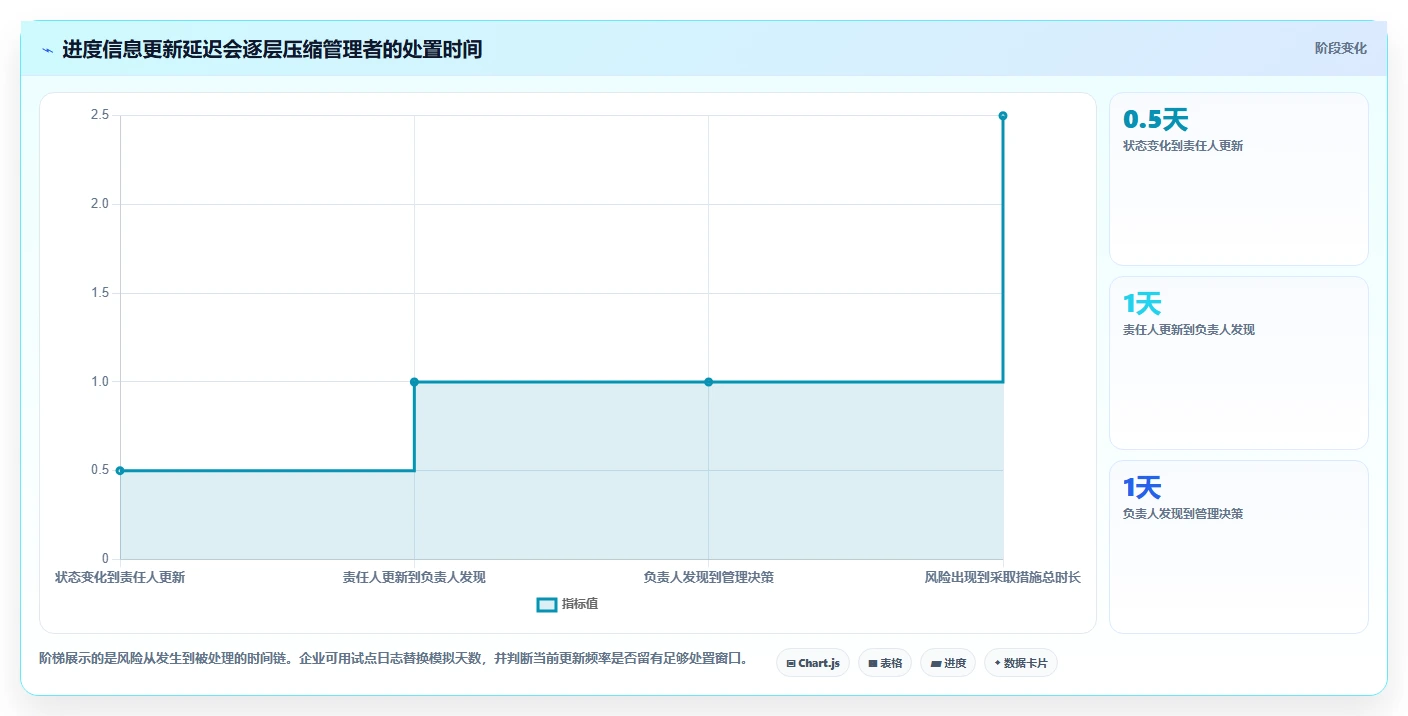Image resolution: width=1408 pixels, height=716 pixels.
Task: Click the chart title 进度信息更新延迟会逐层压缩管理者的处置时间
Action: (272, 49)
